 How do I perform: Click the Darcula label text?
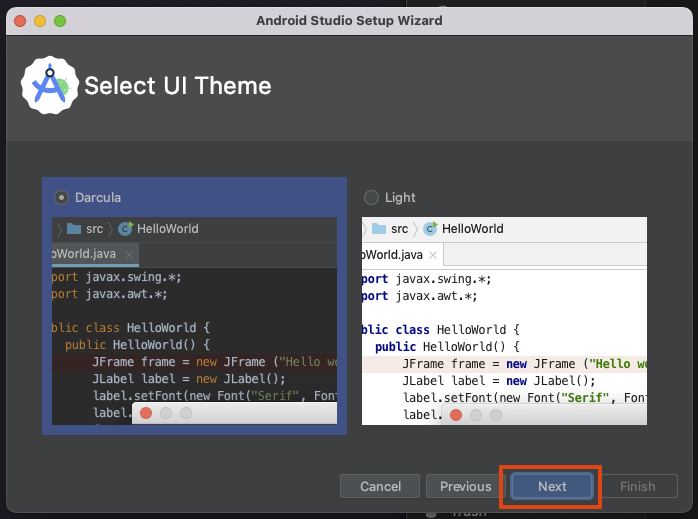pyautogui.click(x=98, y=197)
